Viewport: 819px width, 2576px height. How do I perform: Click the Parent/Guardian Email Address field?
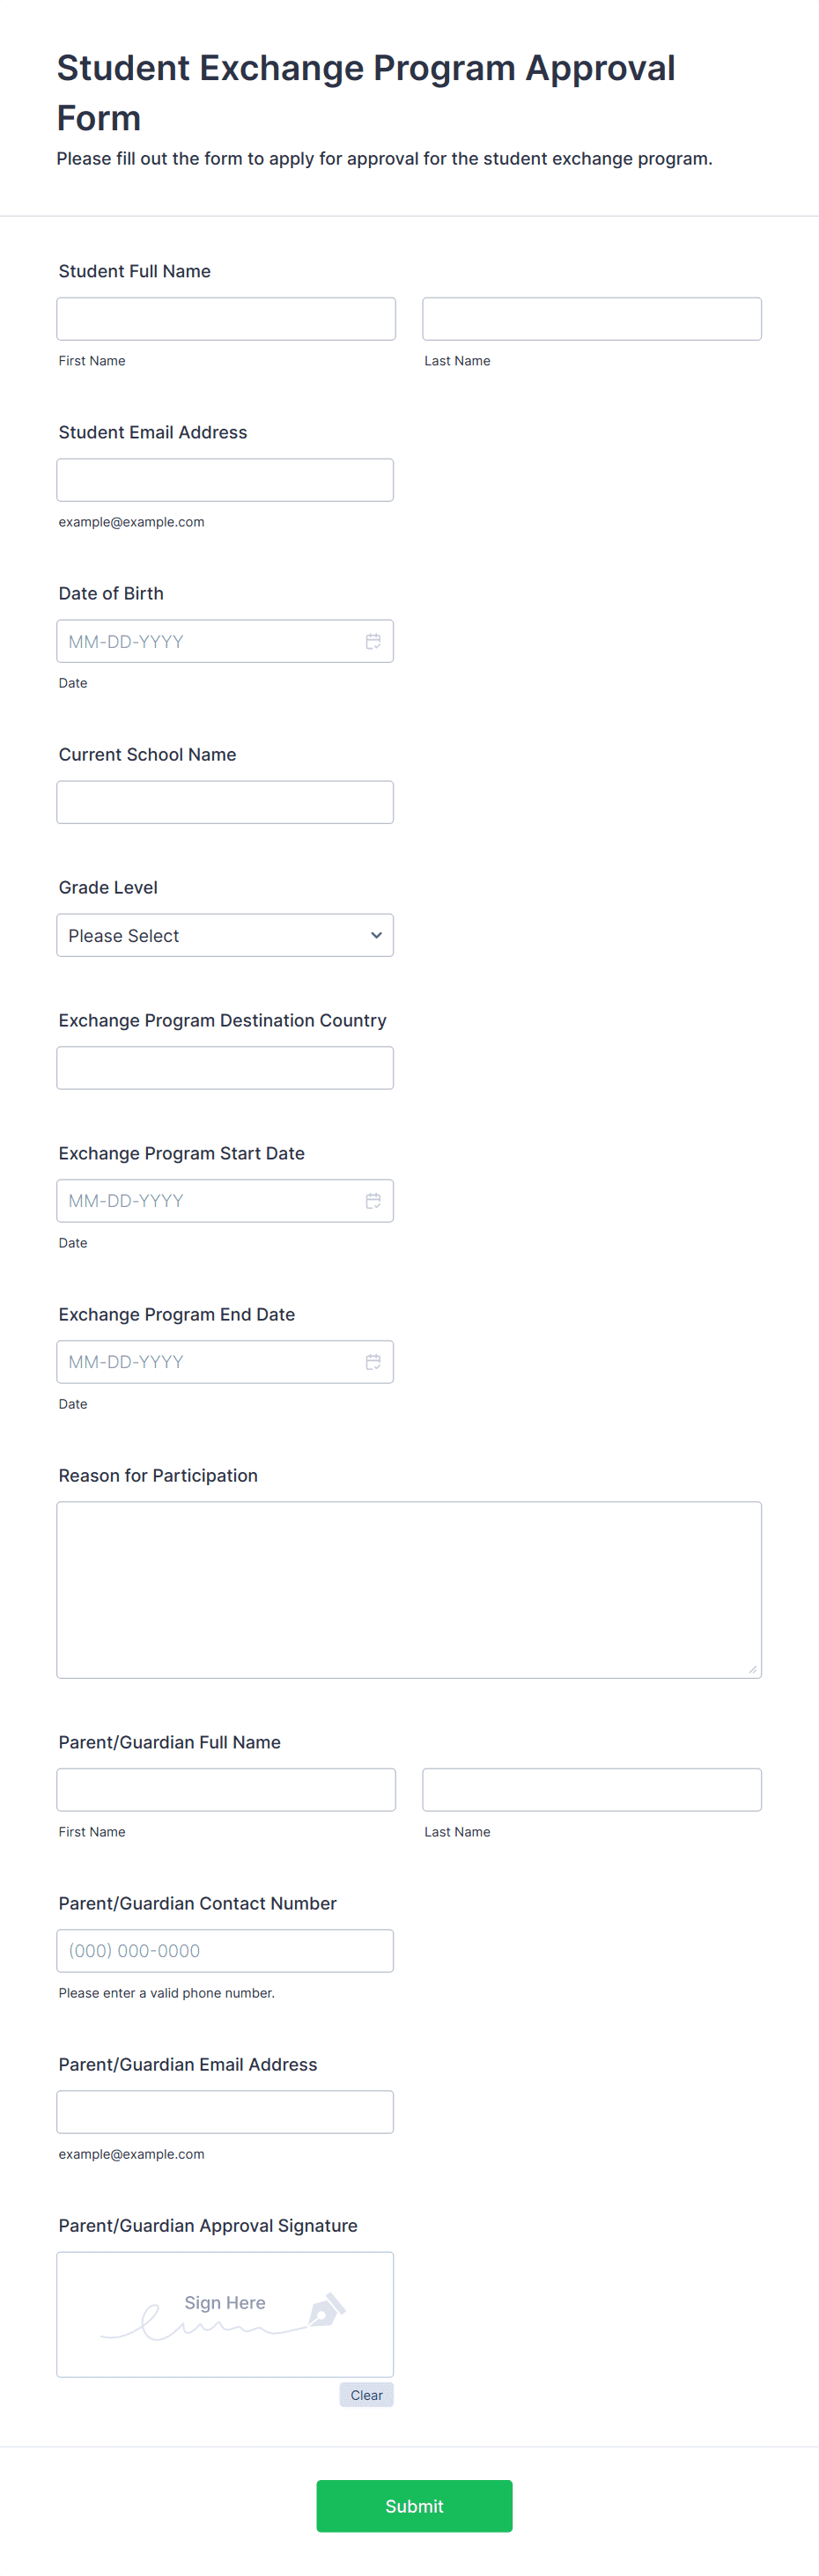tap(225, 2112)
